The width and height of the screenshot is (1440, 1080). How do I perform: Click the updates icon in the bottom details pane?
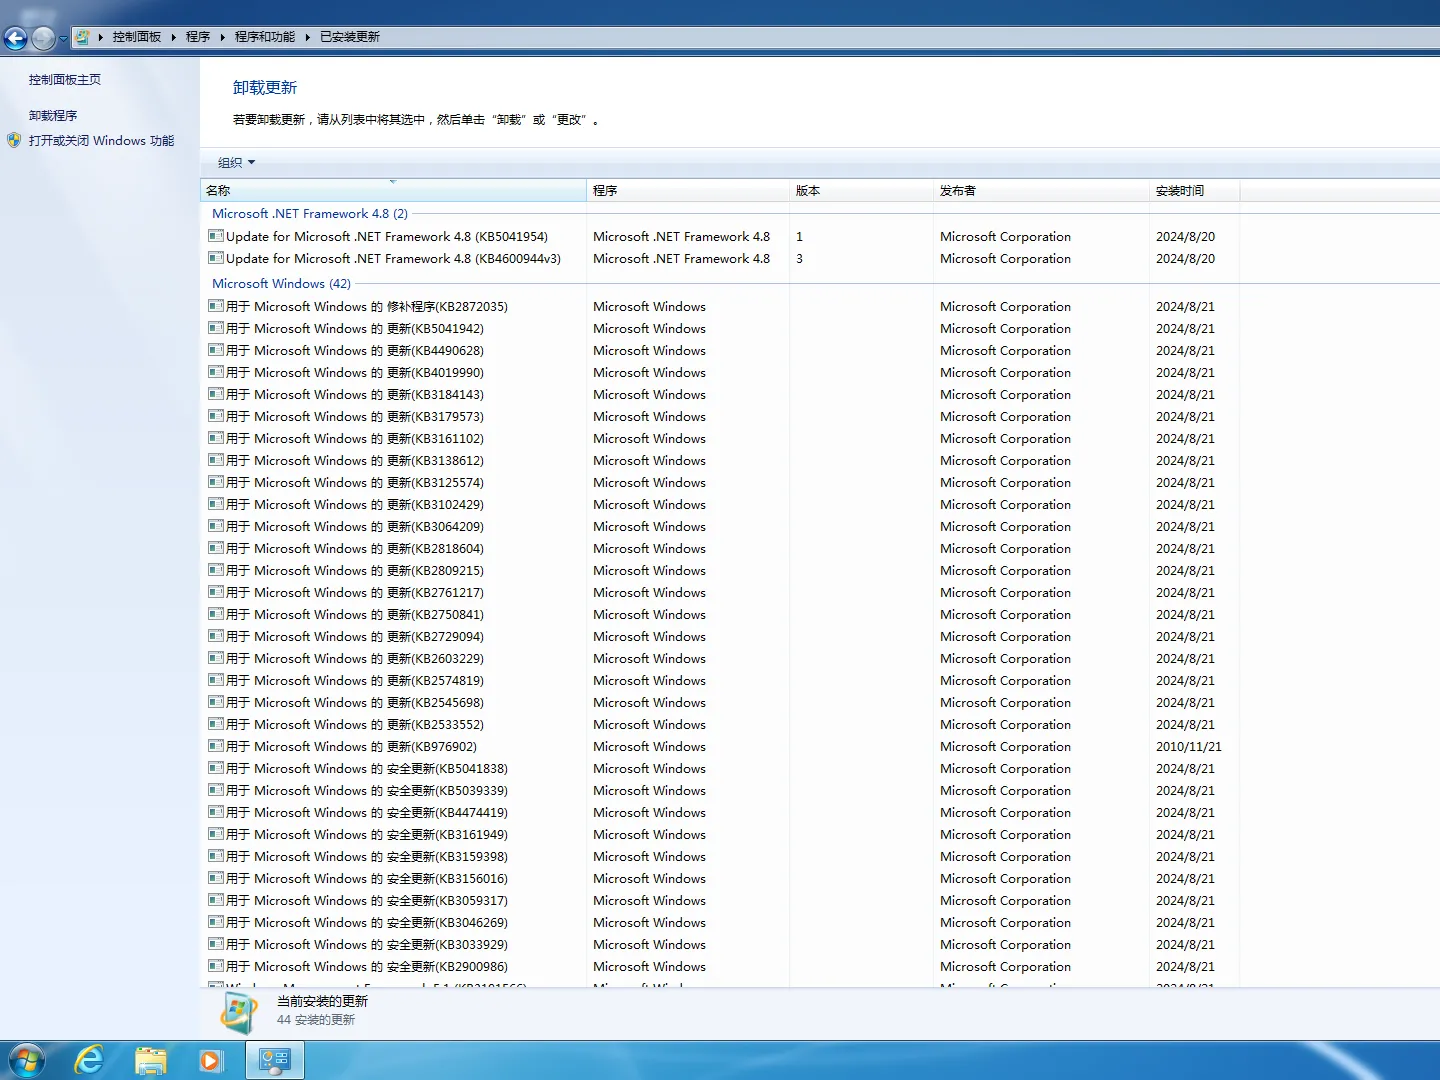pyautogui.click(x=239, y=1012)
